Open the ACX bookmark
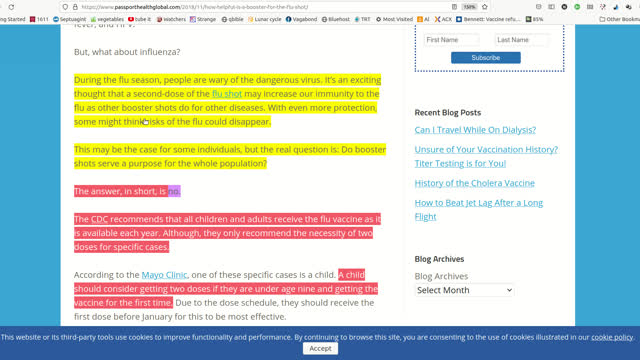The height and width of the screenshot is (360, 640). [x=443, y=19]
